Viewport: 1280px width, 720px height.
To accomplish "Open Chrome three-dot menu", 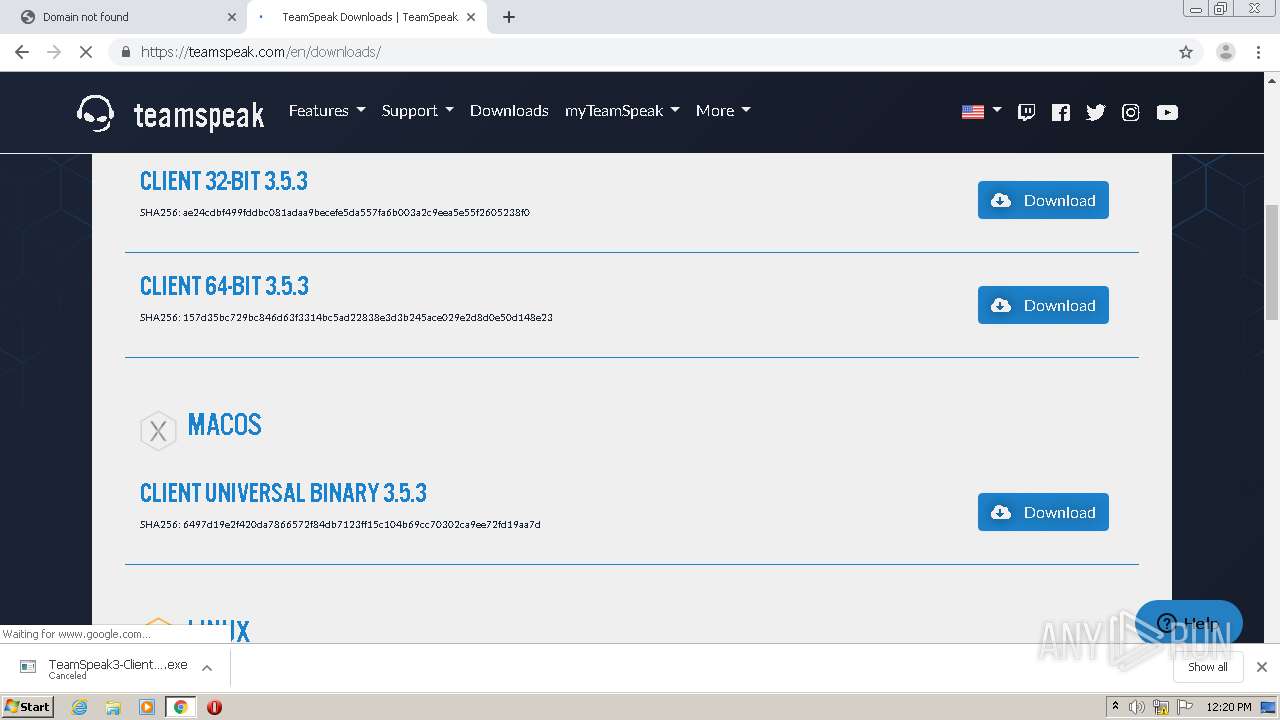I will pyautogui.click(x=1259, y=52).
